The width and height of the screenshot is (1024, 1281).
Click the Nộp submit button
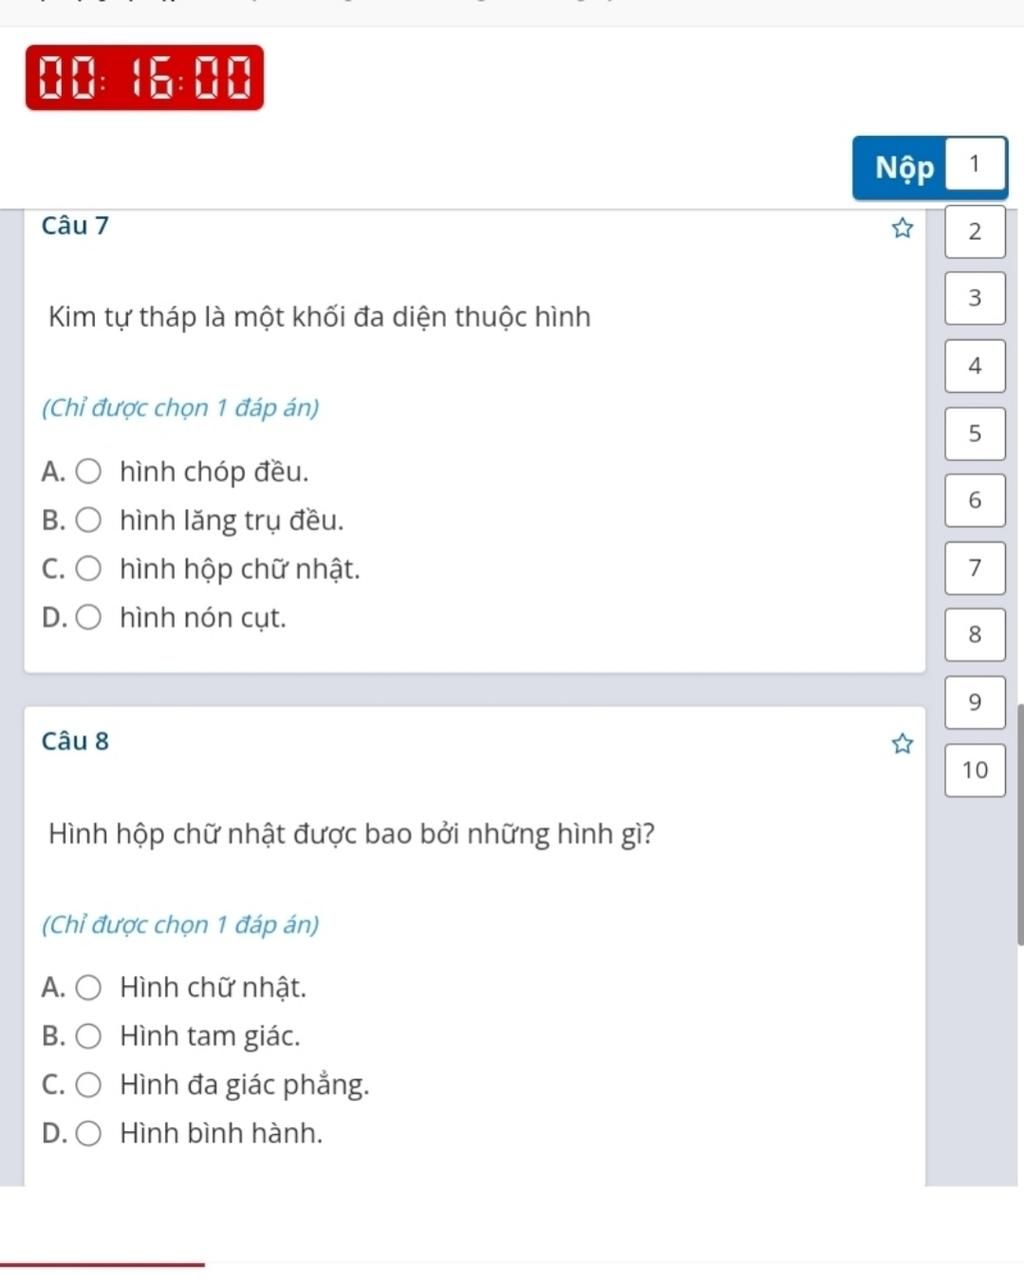[903, 167]
